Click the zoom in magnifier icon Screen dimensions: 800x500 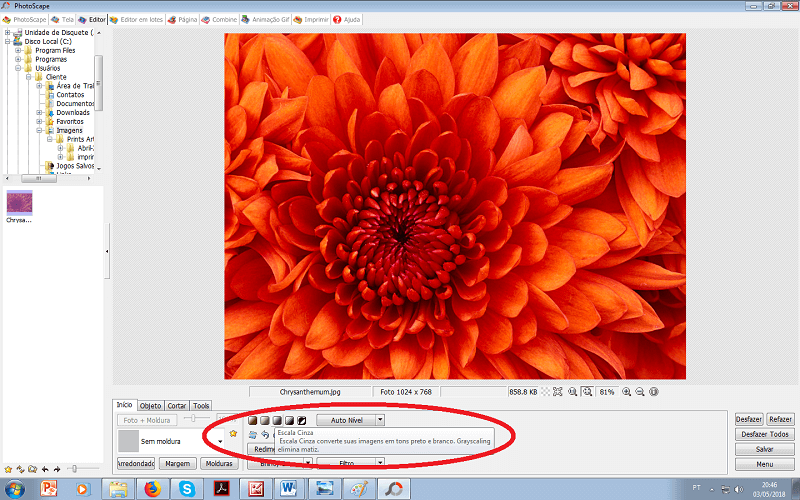626,392
